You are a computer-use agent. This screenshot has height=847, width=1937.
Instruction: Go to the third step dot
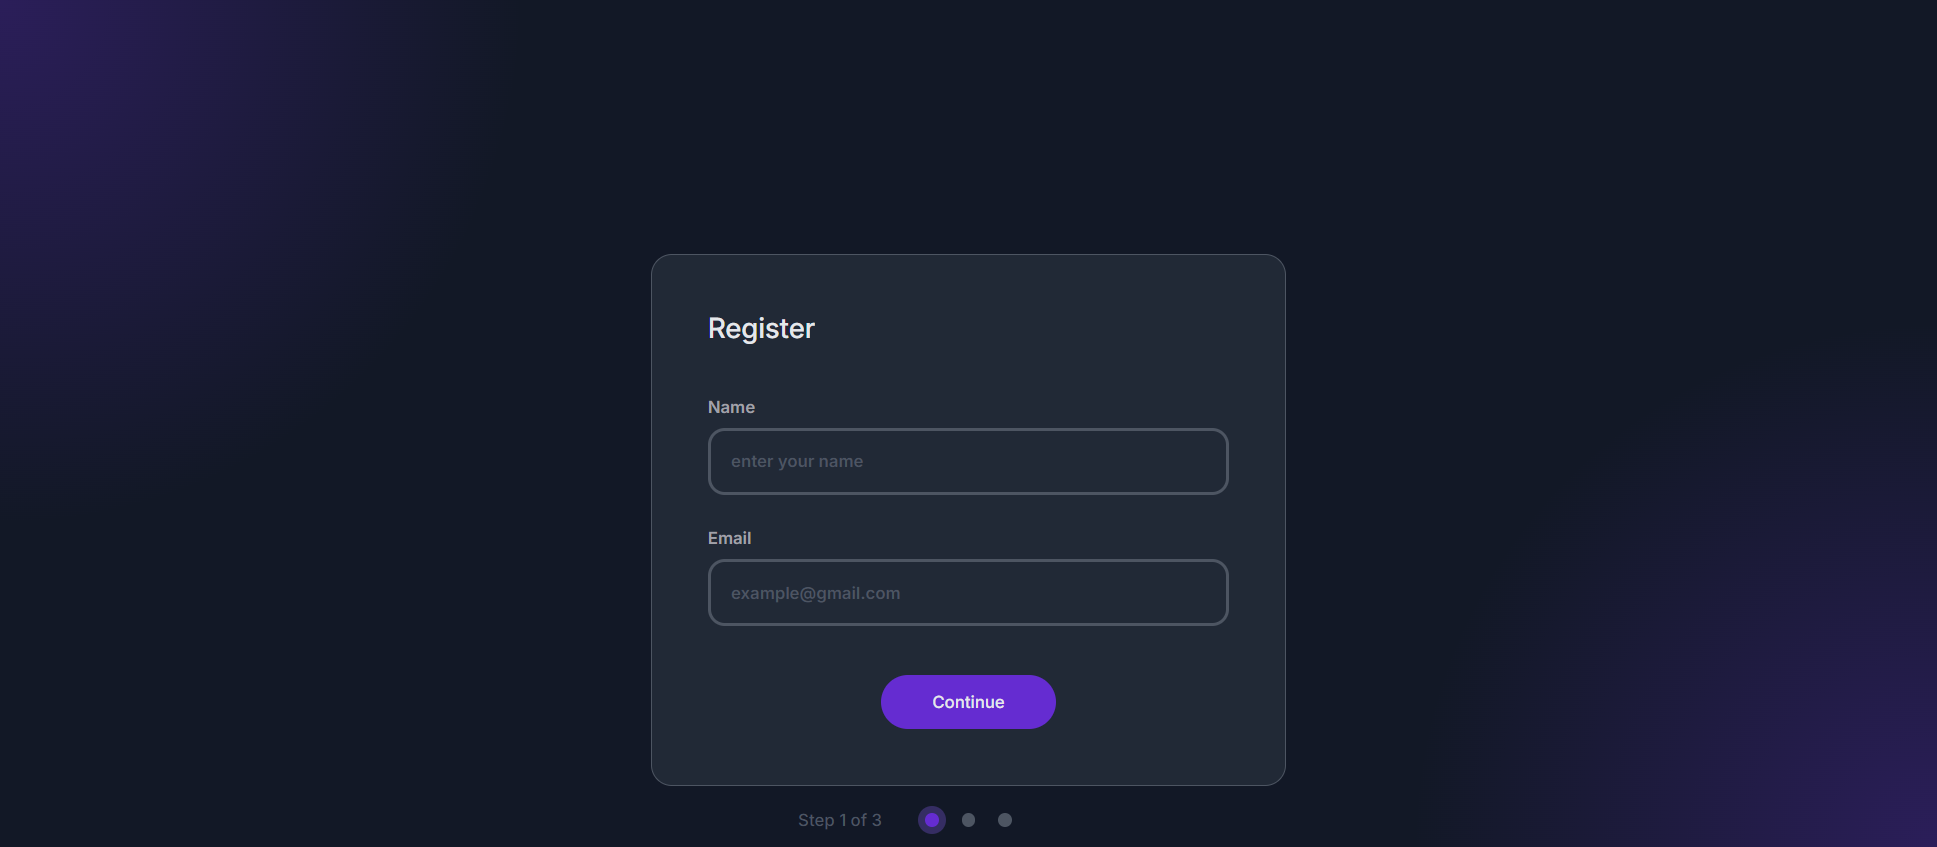click(x=1005, y=820)
